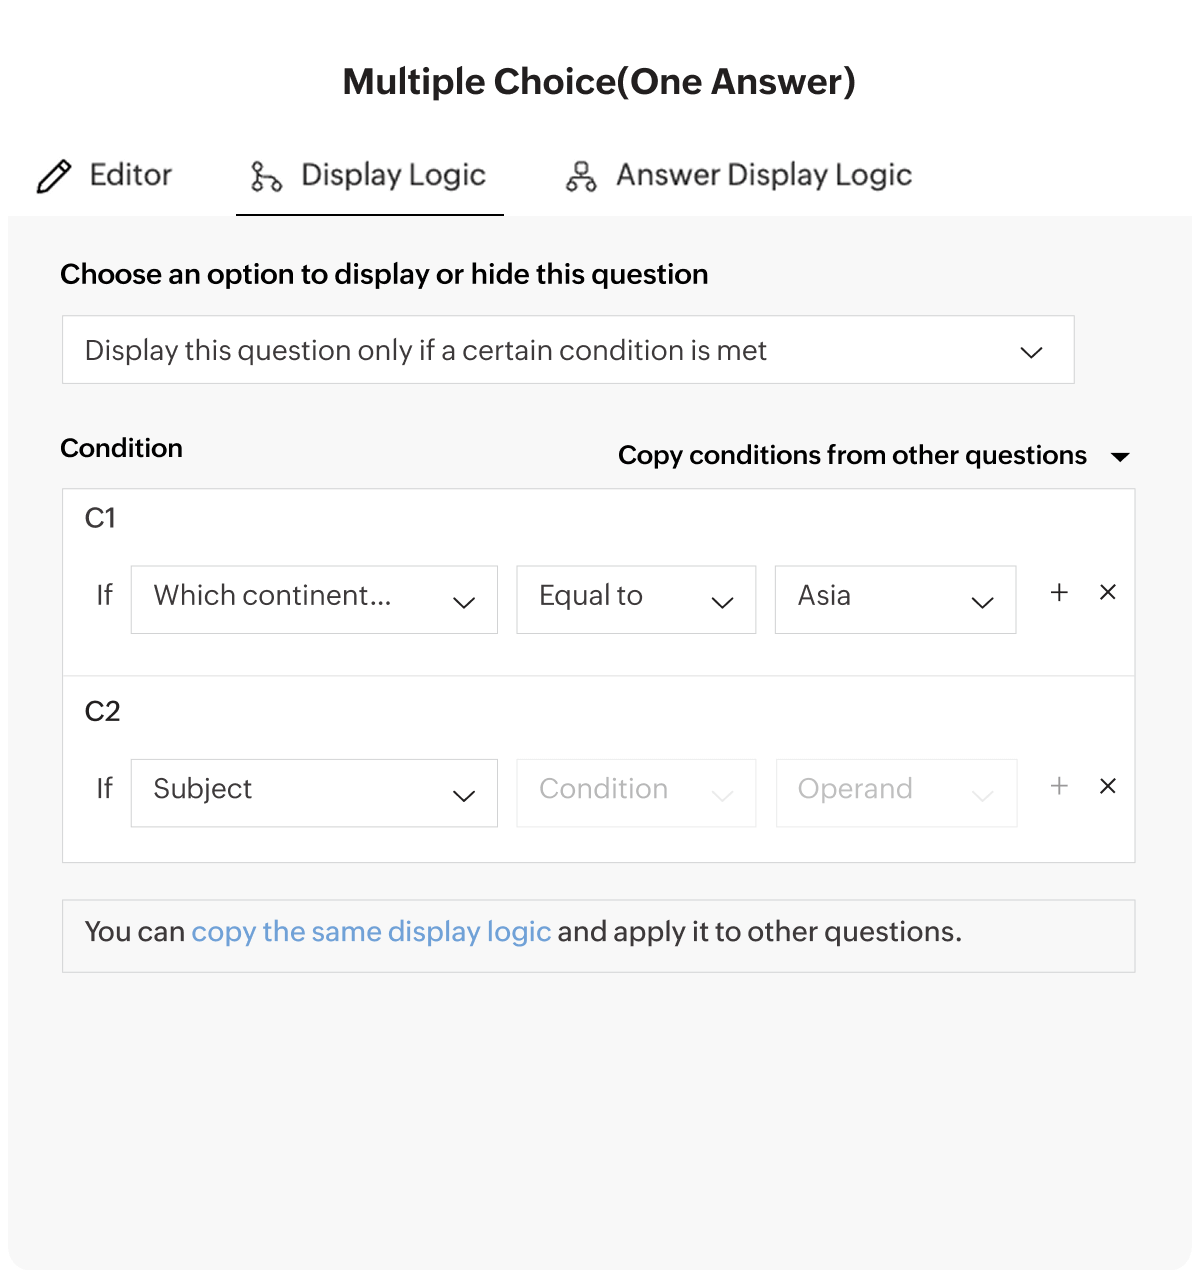Switch to the Answer Display Logic tab

[764, 175]
